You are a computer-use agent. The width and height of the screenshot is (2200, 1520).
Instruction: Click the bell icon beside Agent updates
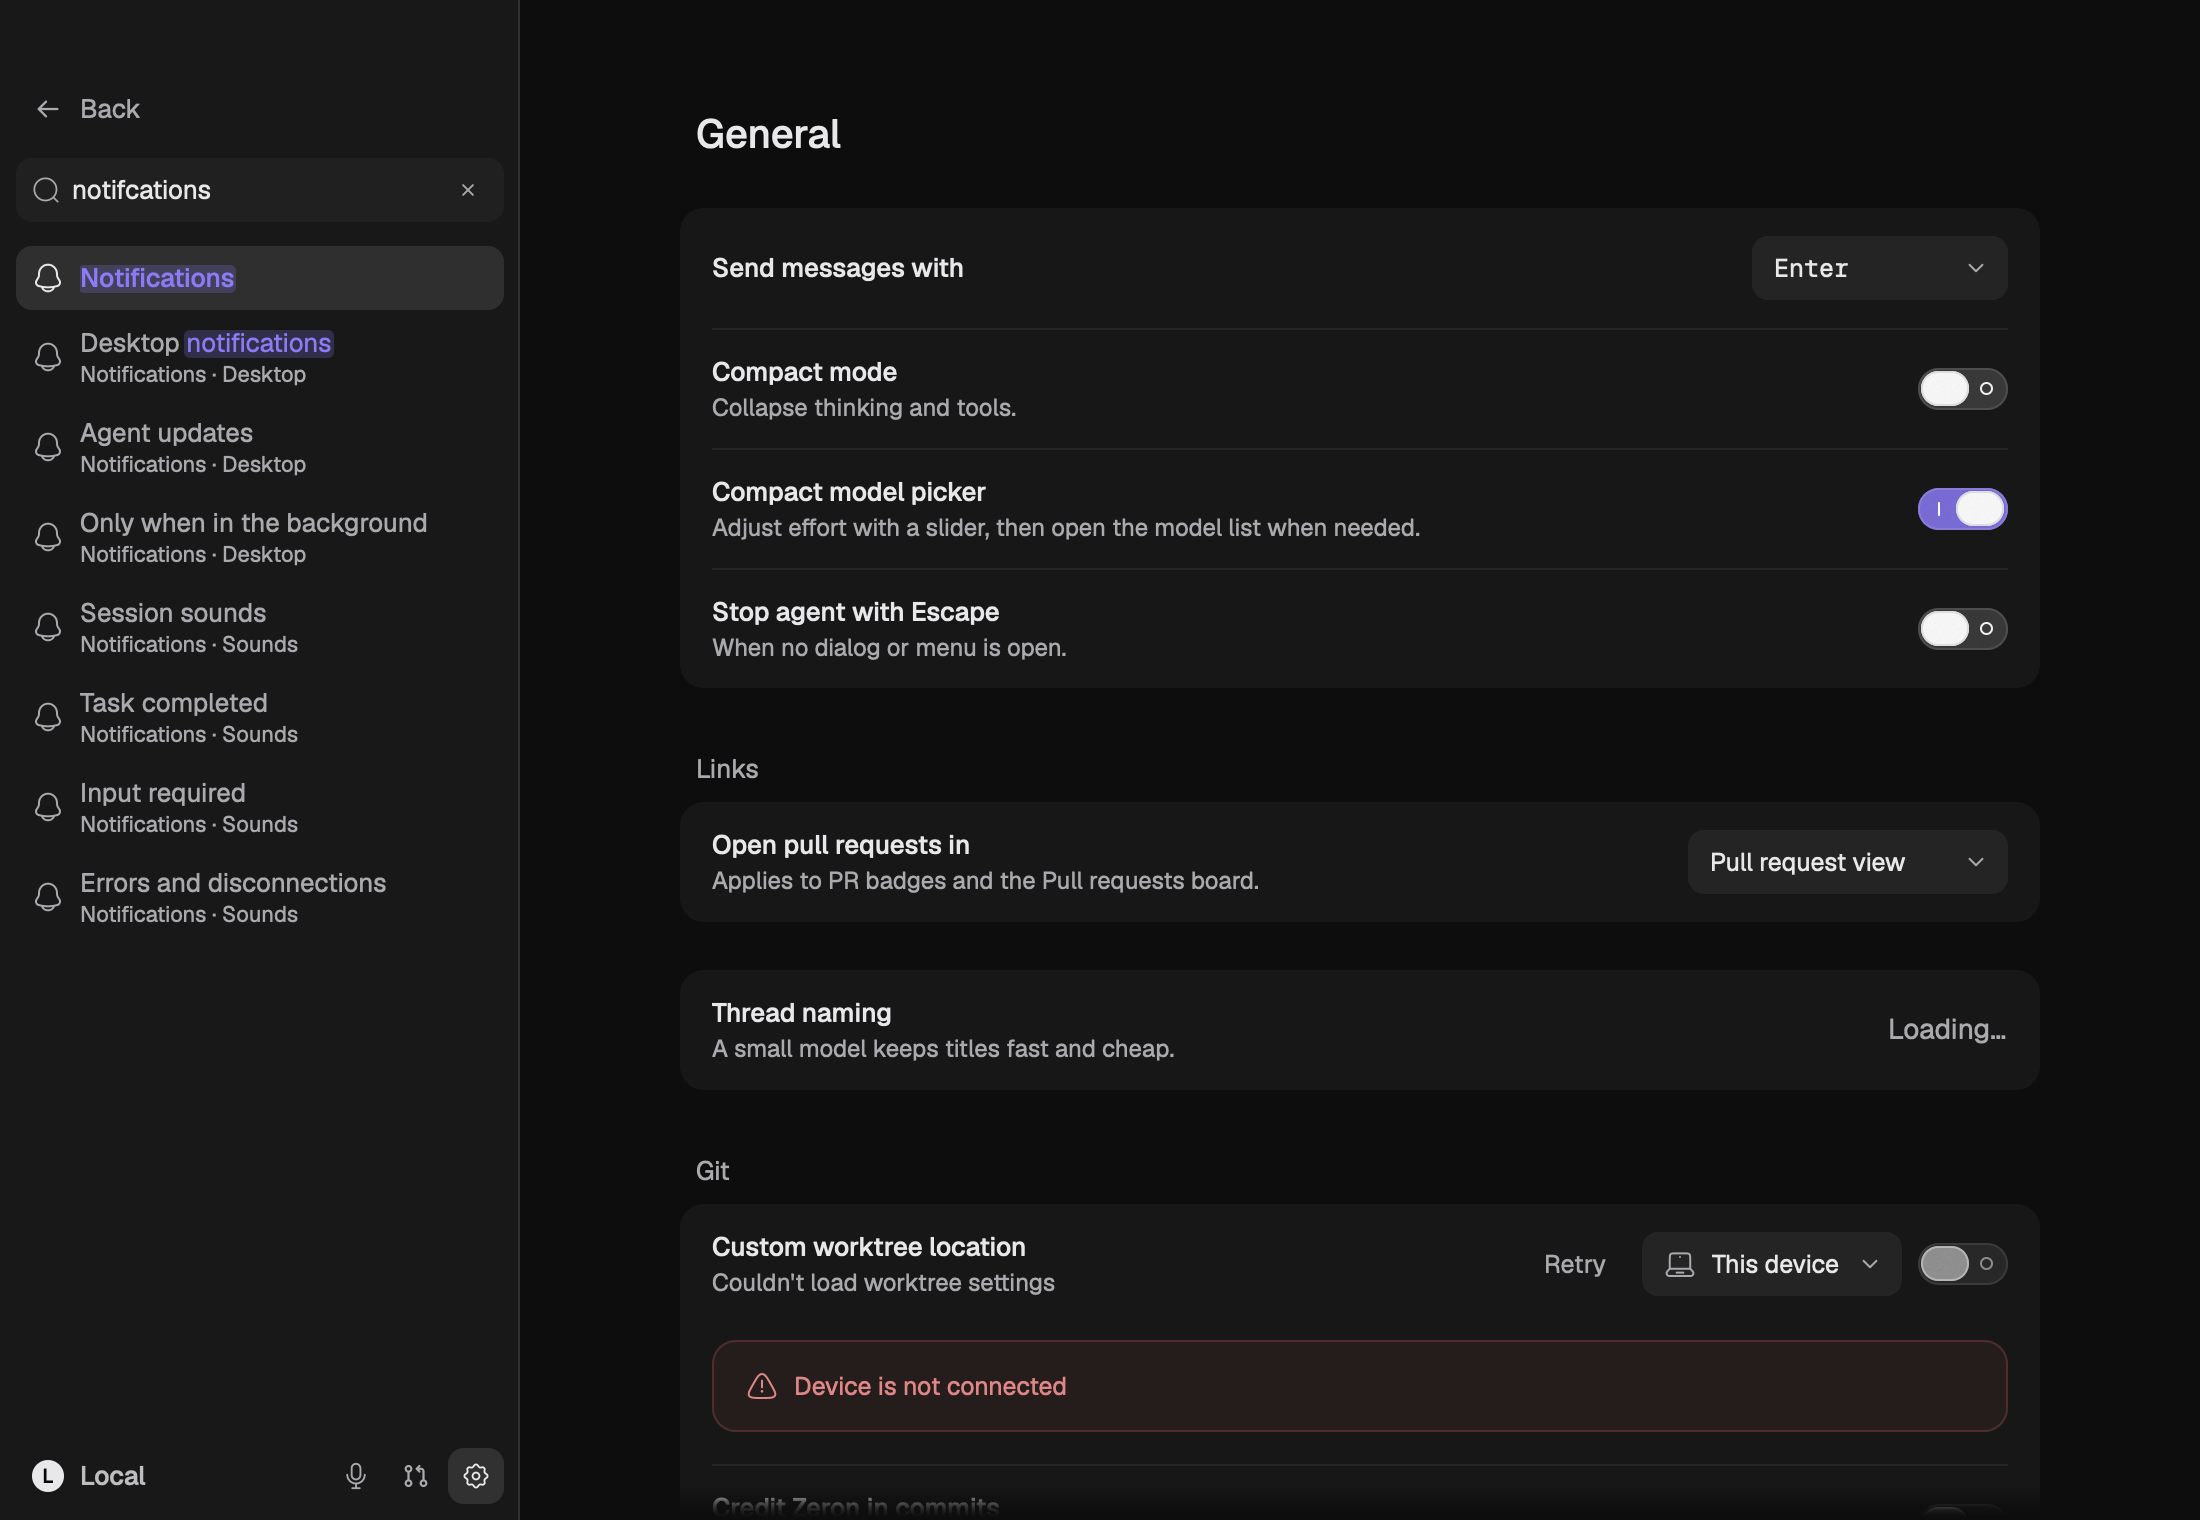click(48, 447)
